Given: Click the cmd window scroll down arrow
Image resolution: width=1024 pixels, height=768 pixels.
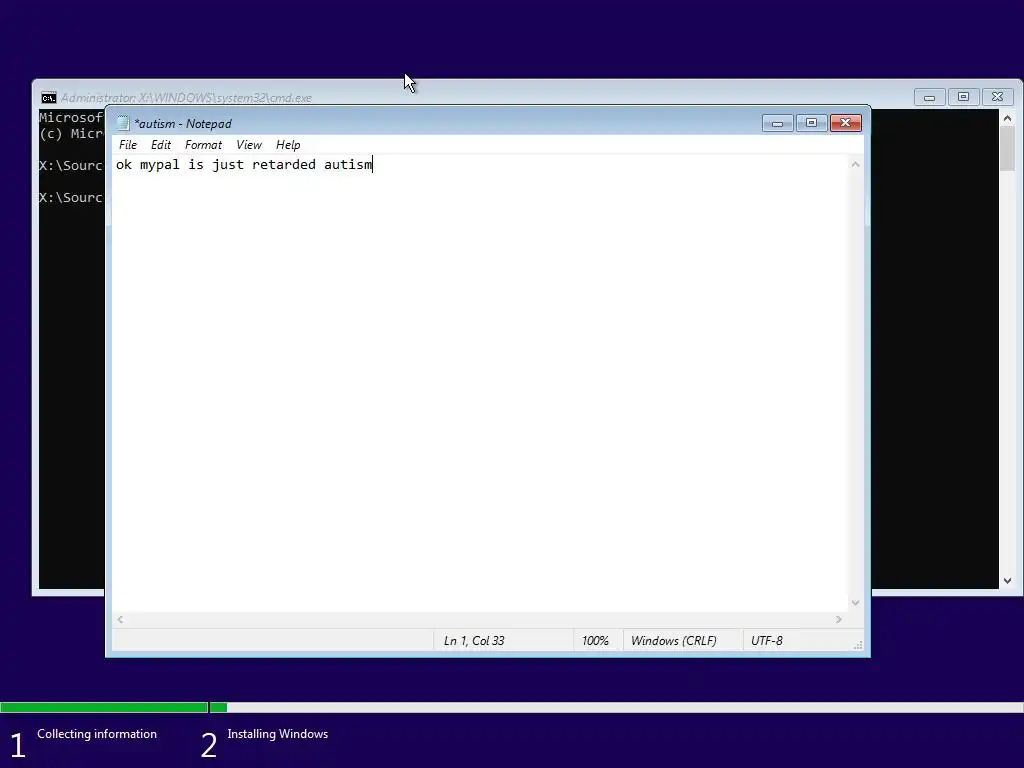Looking at the screenshot, I should point(1007,581).
